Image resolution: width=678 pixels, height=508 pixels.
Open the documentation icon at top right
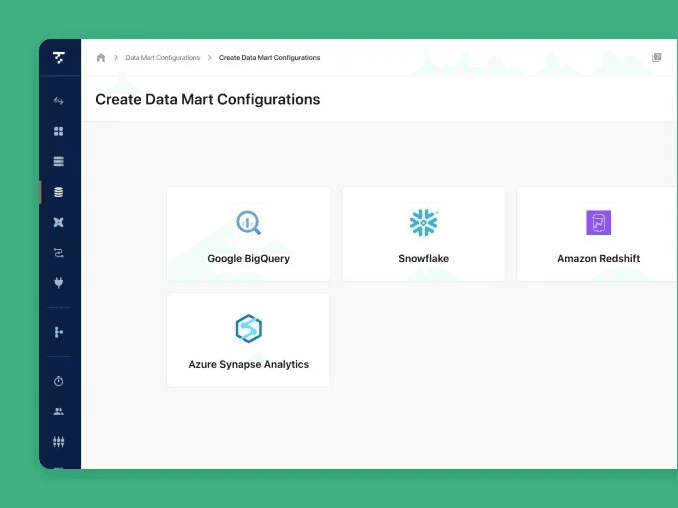click(x=656, y=58)
